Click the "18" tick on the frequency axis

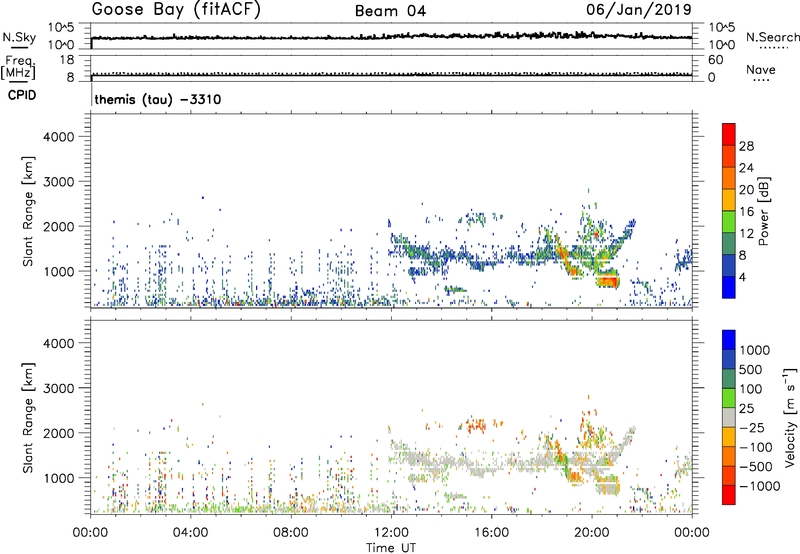(67, 60)
